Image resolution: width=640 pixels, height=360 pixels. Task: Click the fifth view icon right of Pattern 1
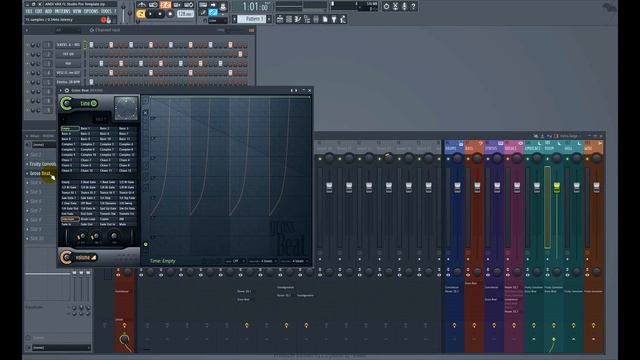coord(316,19)
